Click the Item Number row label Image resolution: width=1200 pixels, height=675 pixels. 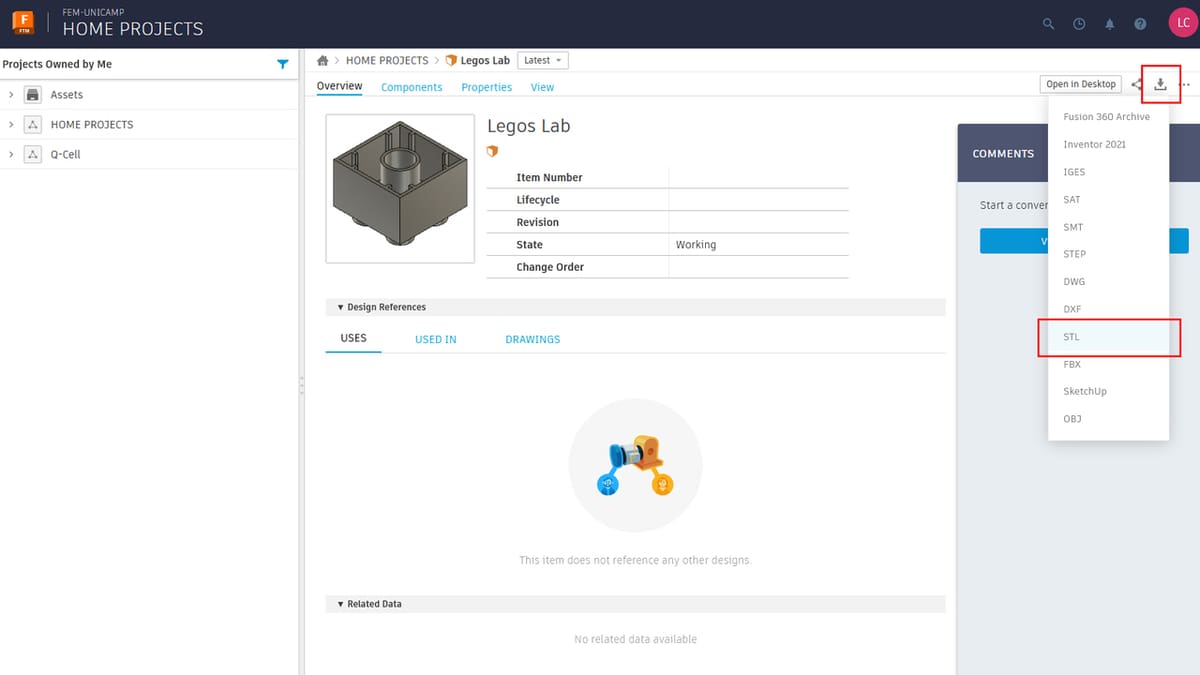(x=549, y=177)
